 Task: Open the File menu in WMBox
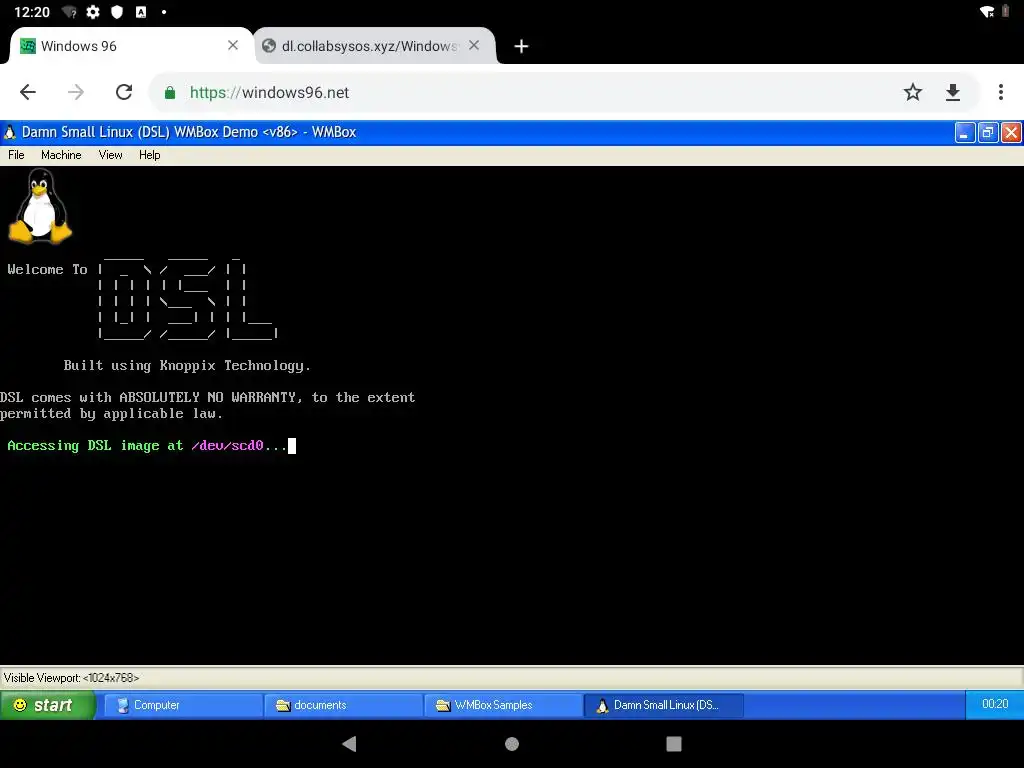tap(16, 155)
